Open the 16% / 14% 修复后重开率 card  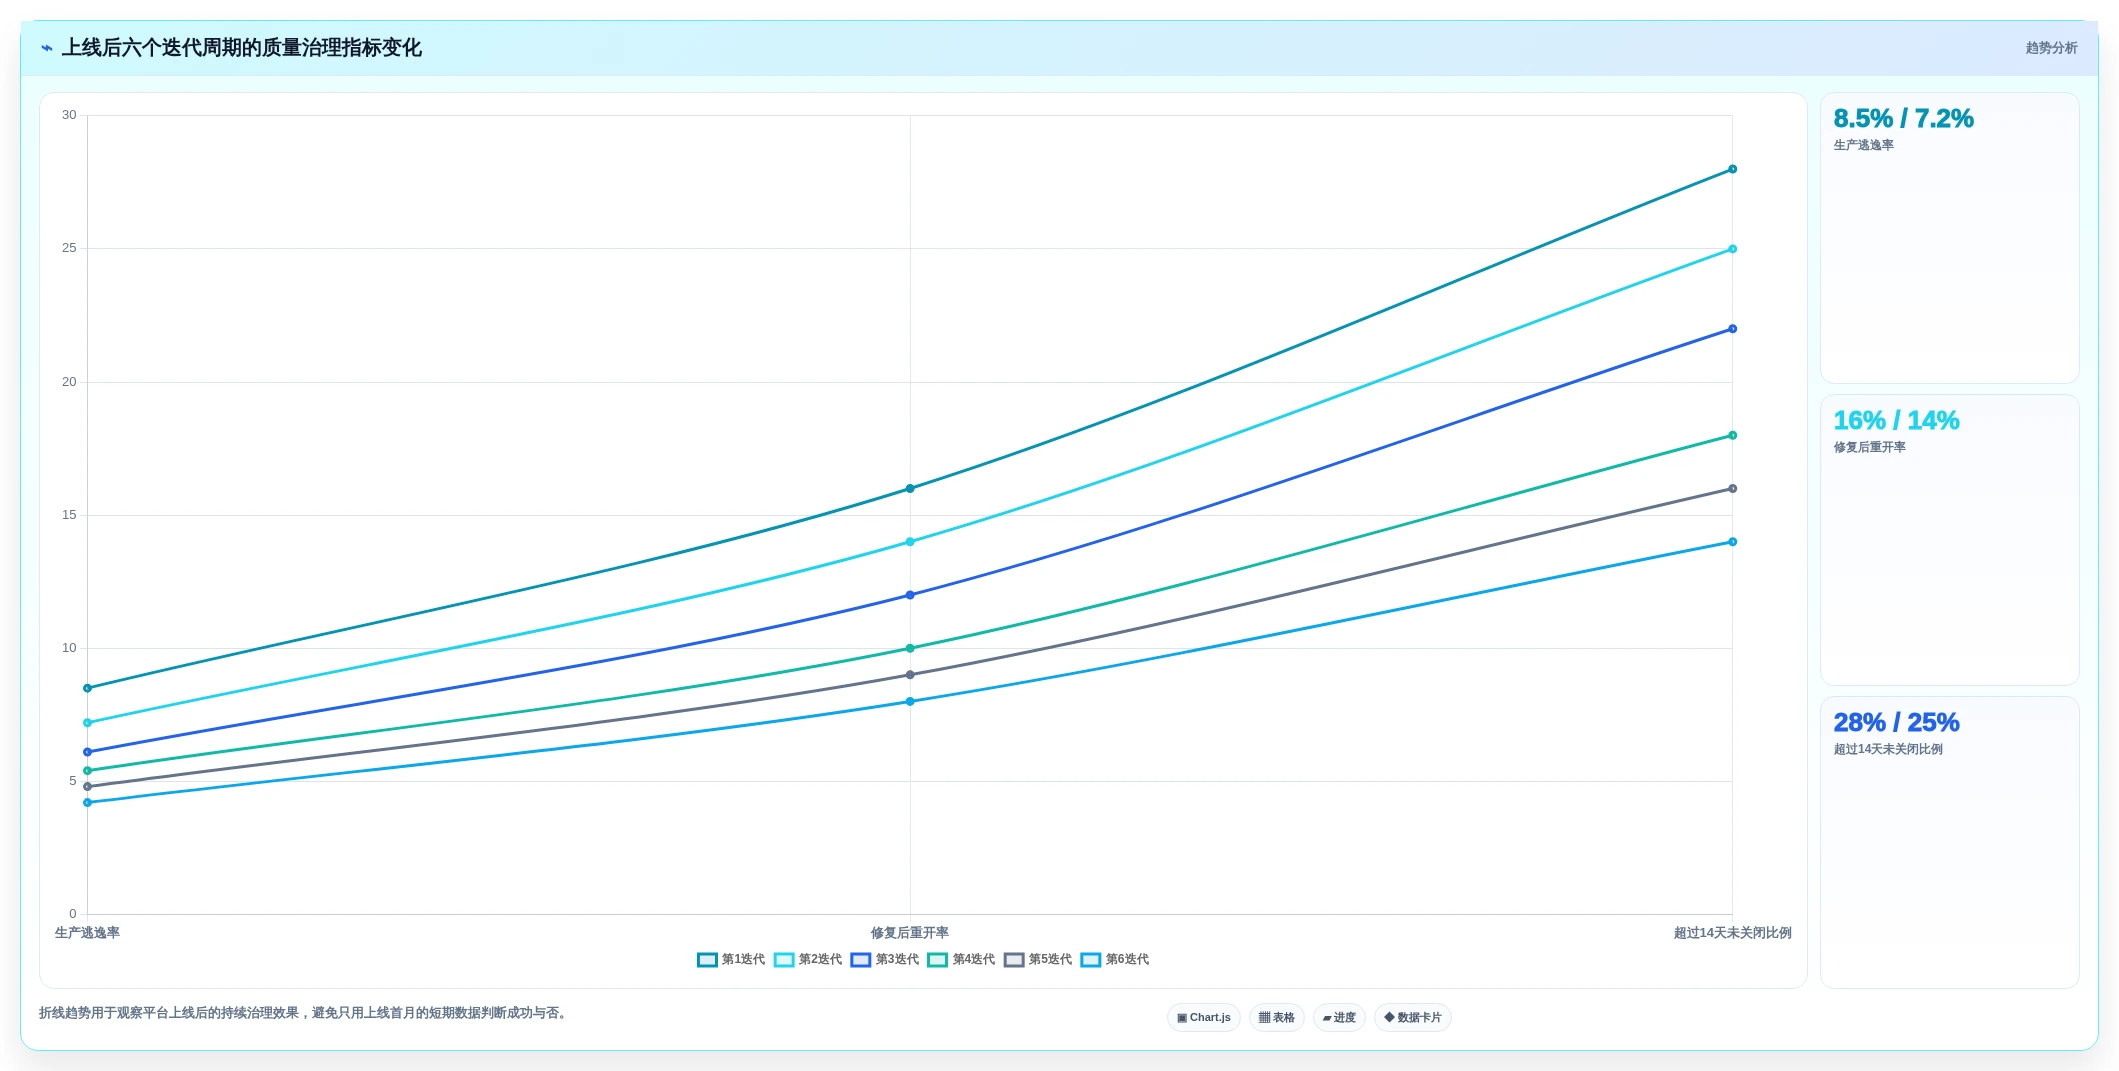tap(1949, 540)
